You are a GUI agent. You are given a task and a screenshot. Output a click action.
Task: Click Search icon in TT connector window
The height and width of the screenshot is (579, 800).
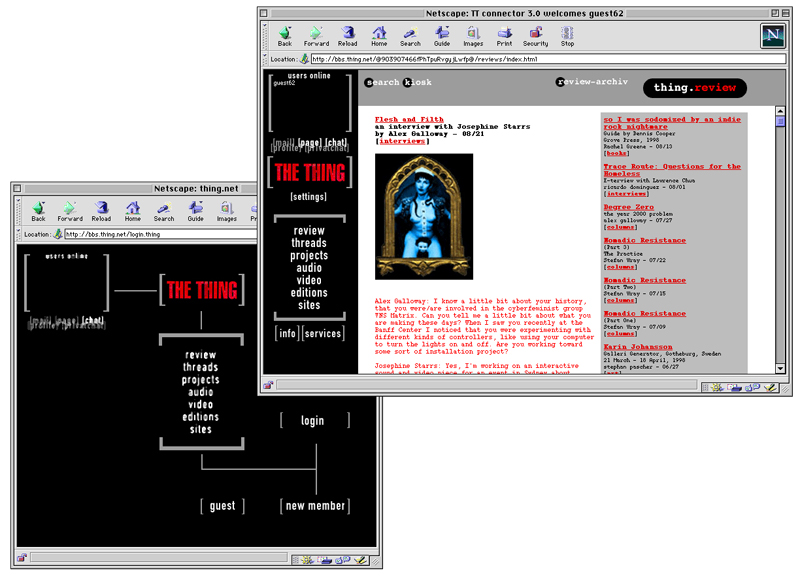[410, 36]
